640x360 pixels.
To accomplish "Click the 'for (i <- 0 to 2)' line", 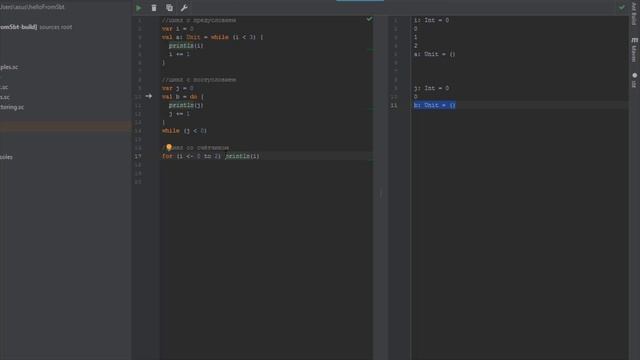I will (210, 156).
